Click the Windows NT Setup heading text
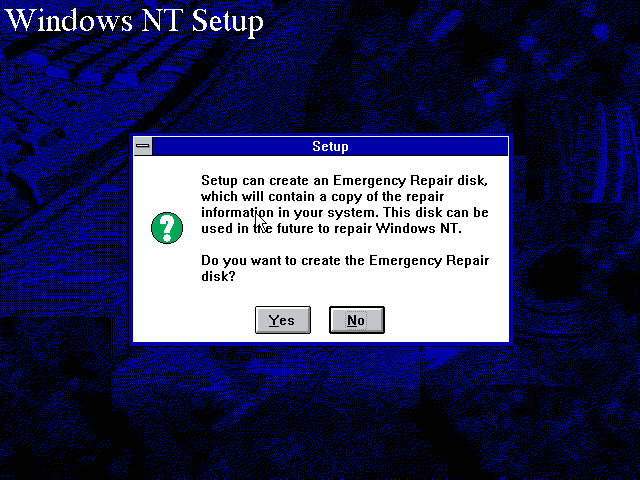 (x=134, y=20)
